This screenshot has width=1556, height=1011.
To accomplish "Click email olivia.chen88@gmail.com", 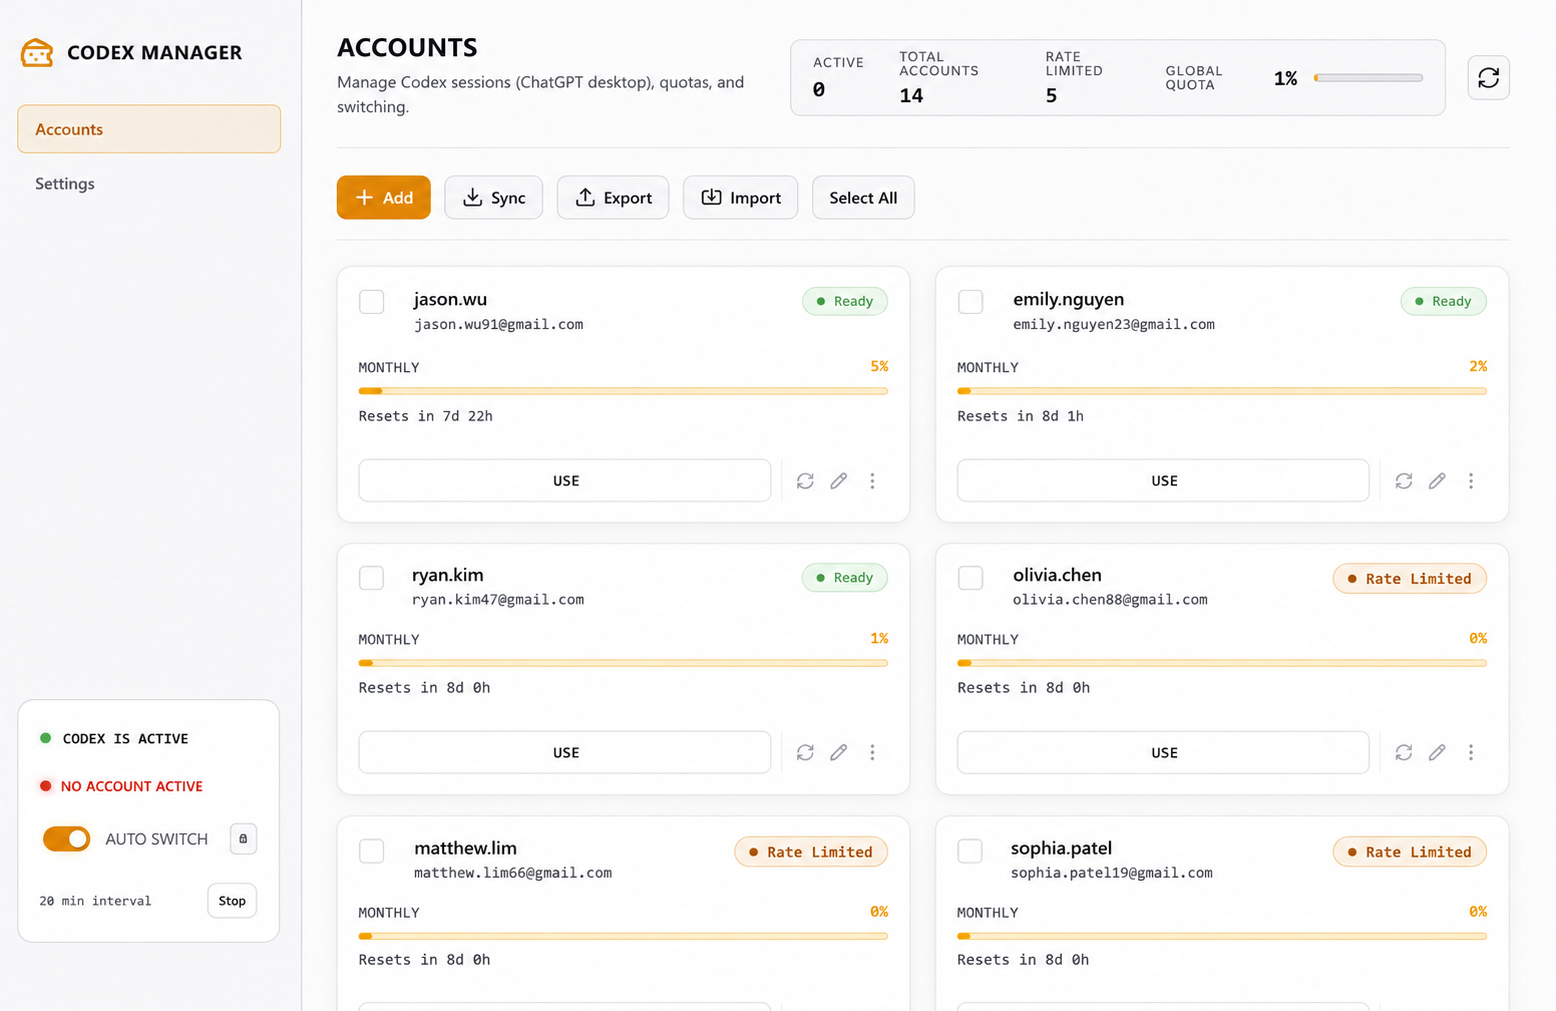I will (1110, 600).
